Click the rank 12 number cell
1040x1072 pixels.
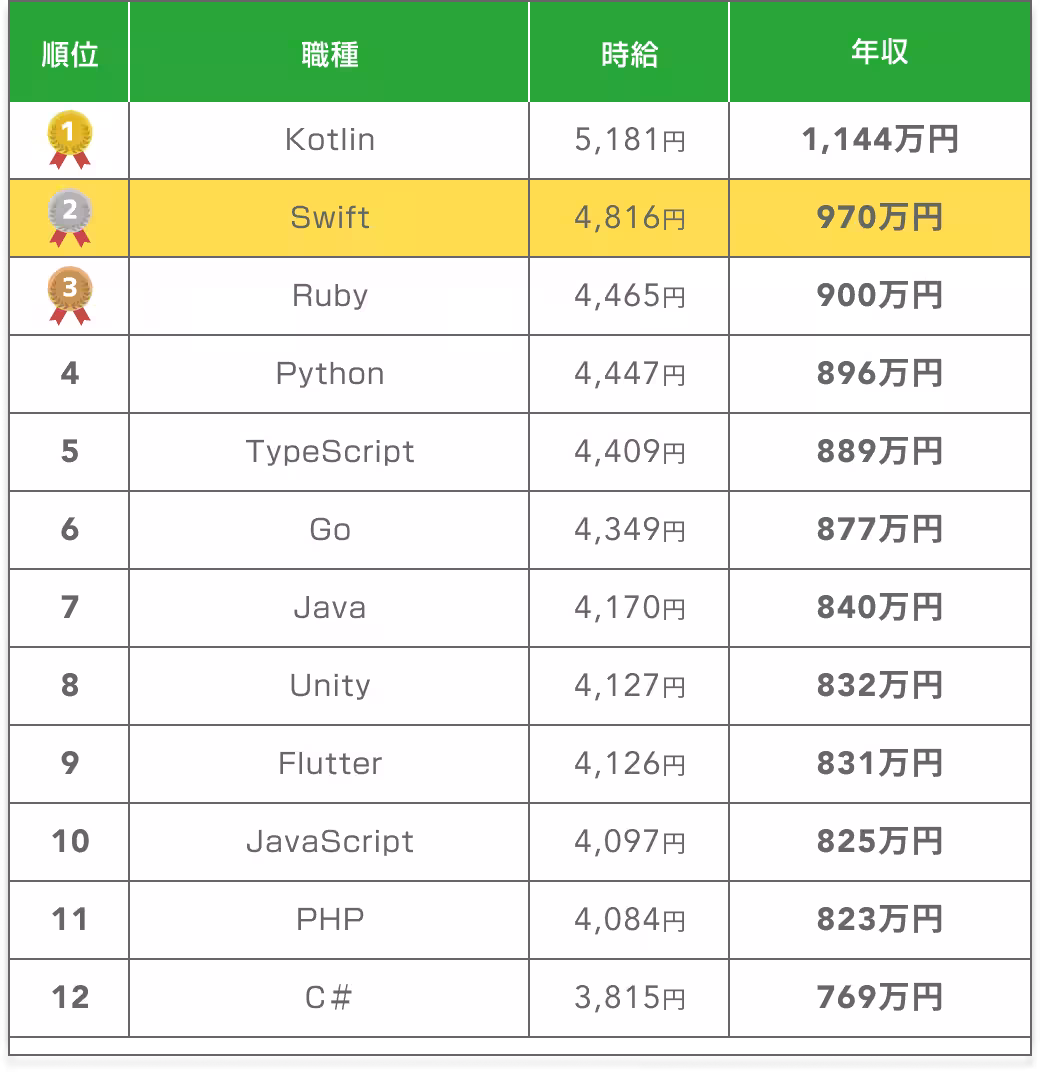70,997
